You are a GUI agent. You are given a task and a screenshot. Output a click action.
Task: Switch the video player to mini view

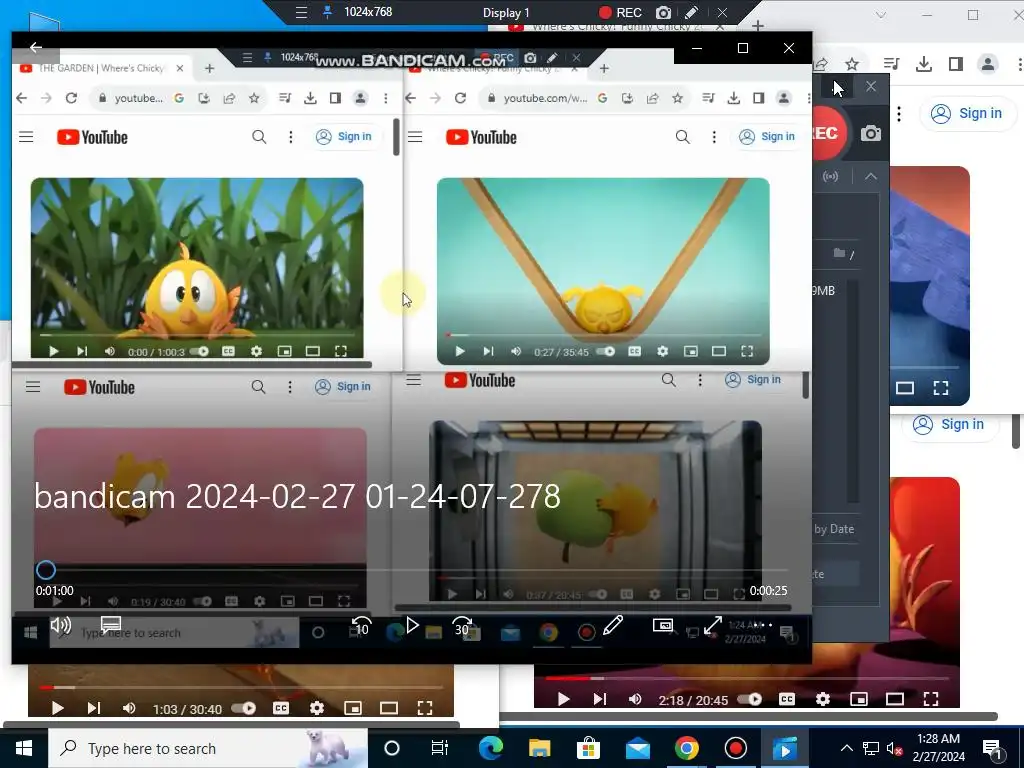click(x=663, y=625)
